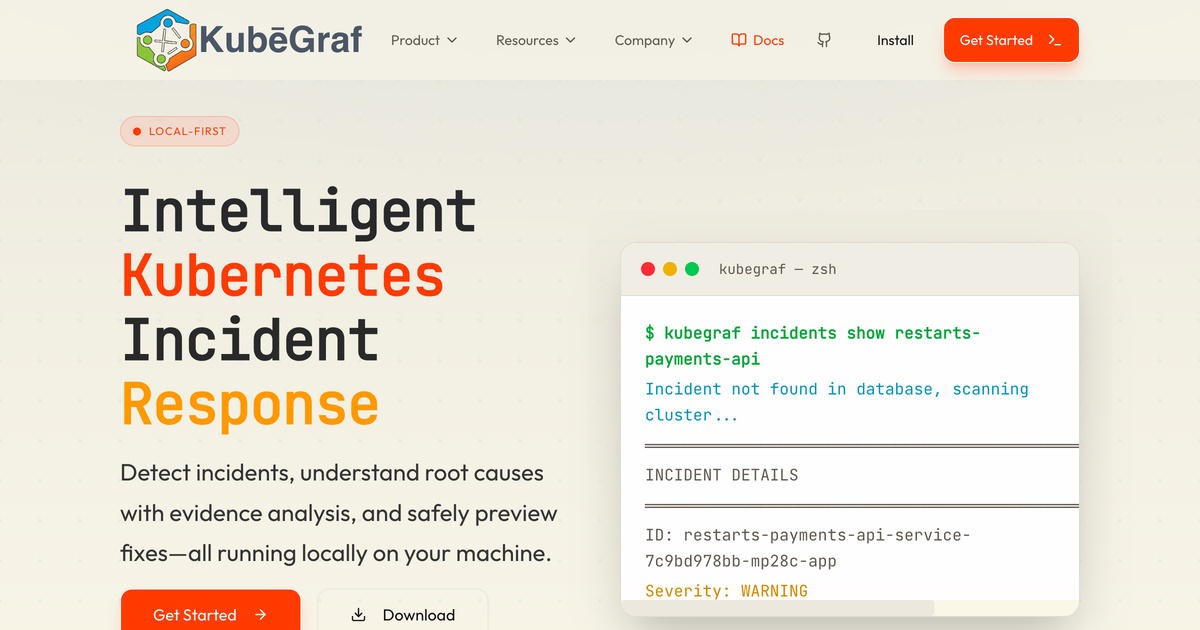Toggle the red traffic light on the terminal
The width and height of the screenshot is (1200, 630).
tap(648, 268)
